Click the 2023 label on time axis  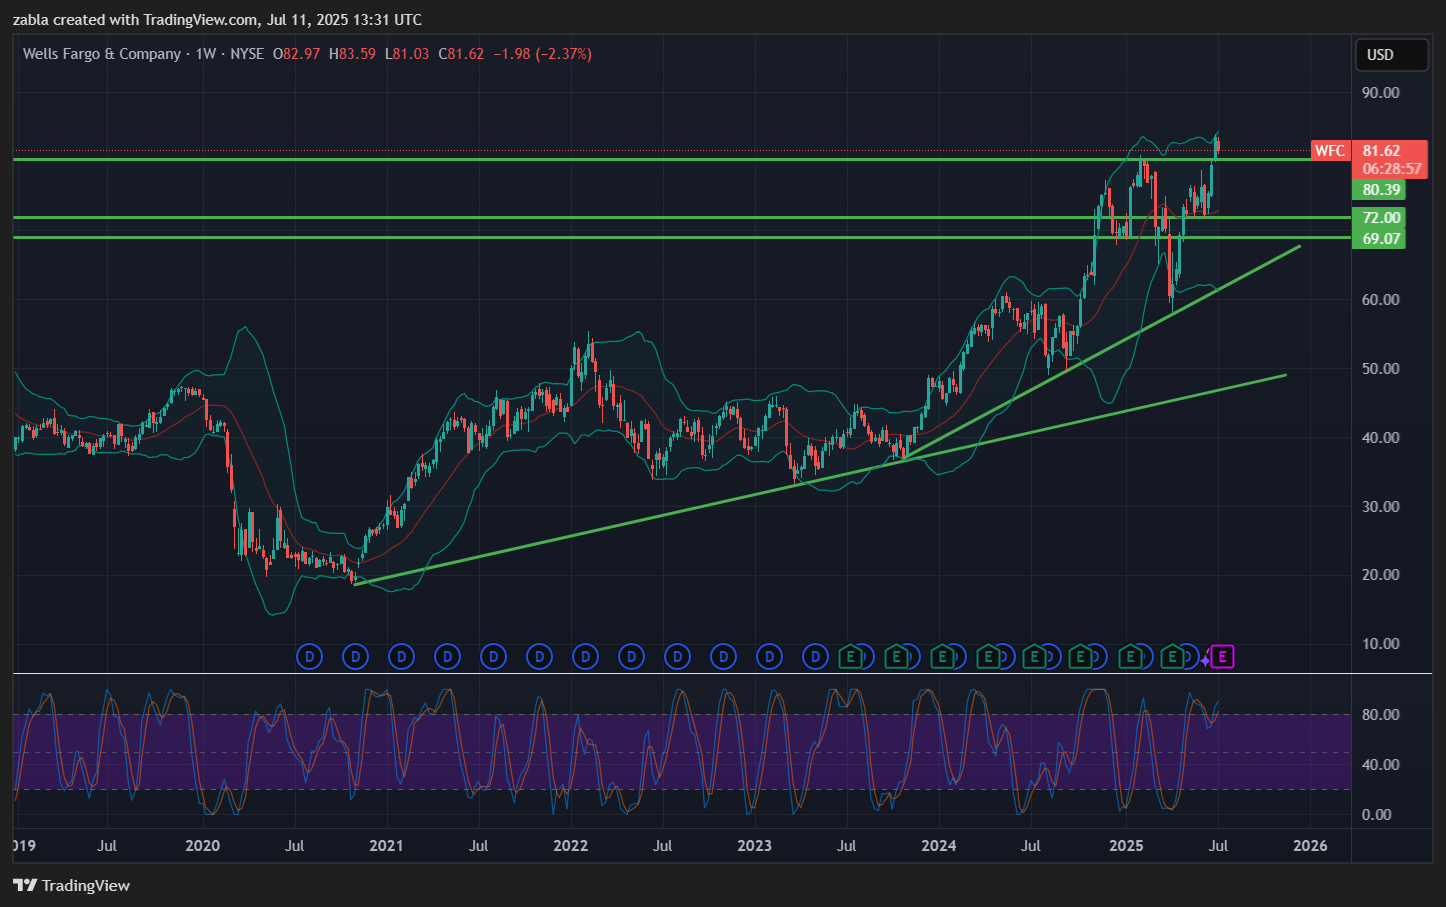tap(754, 846)
